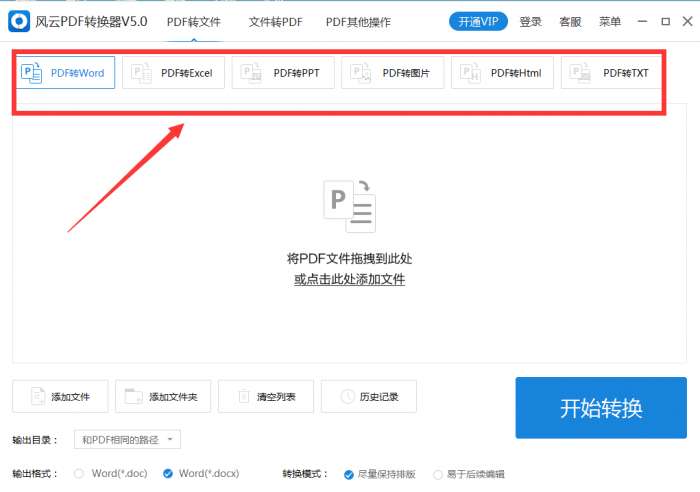700x492 pixels.
Task: Open the PDF其他操作 tab
Action: [x=358, y=22]
